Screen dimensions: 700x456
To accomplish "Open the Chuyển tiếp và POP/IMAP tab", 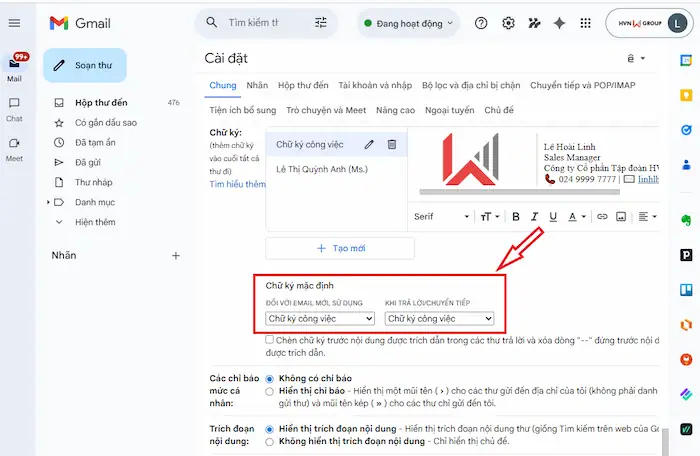I will 582,86.
